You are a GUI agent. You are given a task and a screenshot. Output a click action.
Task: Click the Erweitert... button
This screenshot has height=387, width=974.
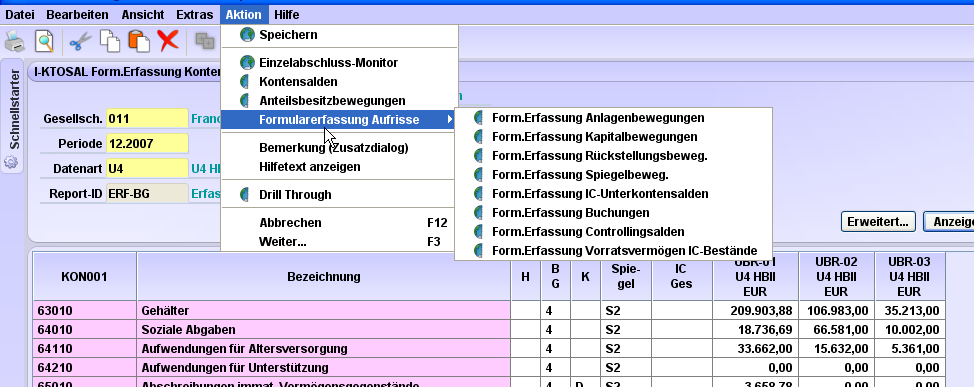point(878,221)
